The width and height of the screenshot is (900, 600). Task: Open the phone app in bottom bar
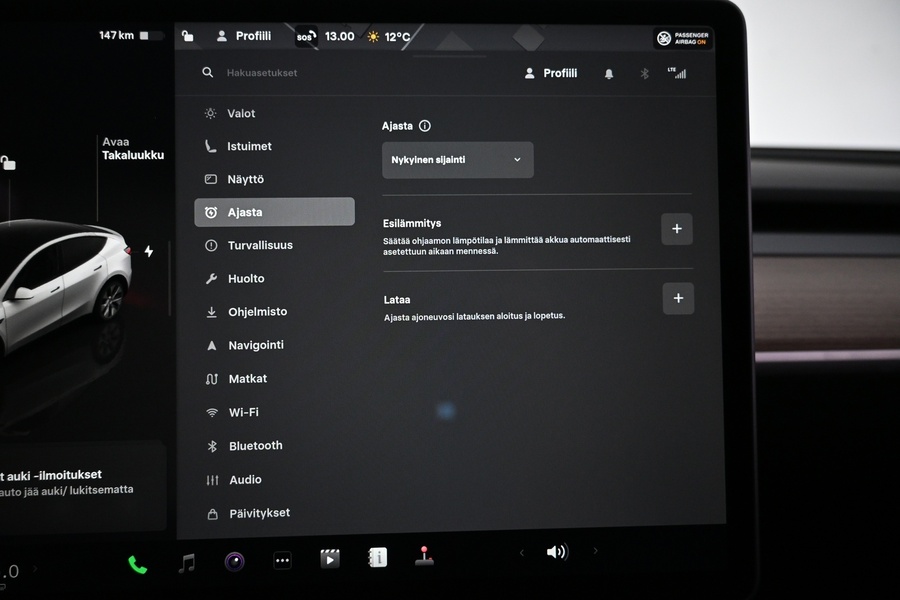click(x=137, y=564)
